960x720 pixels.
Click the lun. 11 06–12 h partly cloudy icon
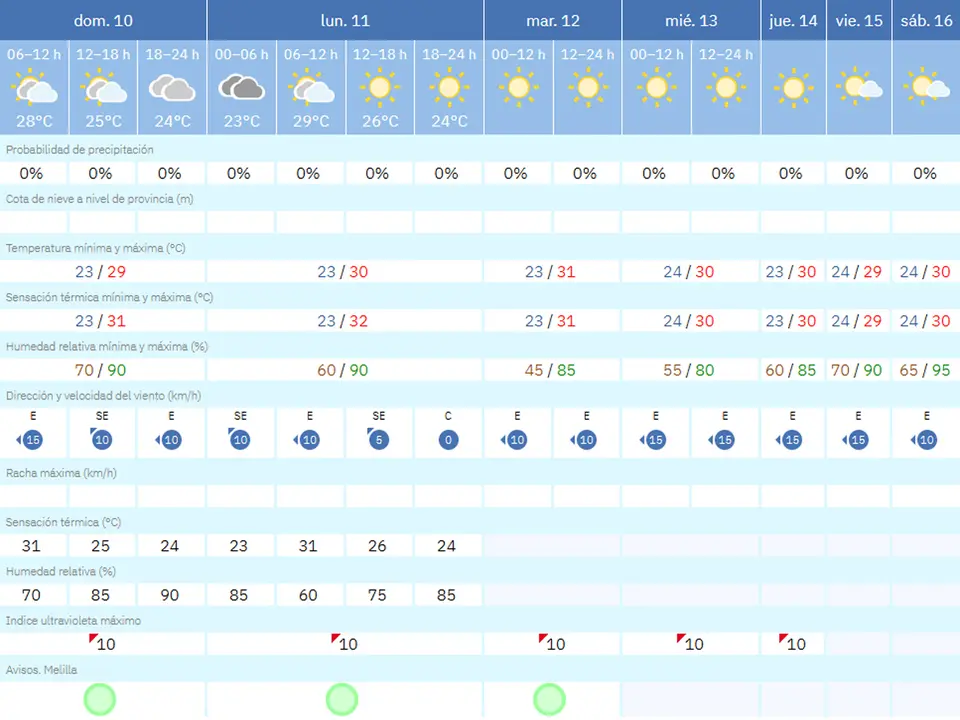311,88
